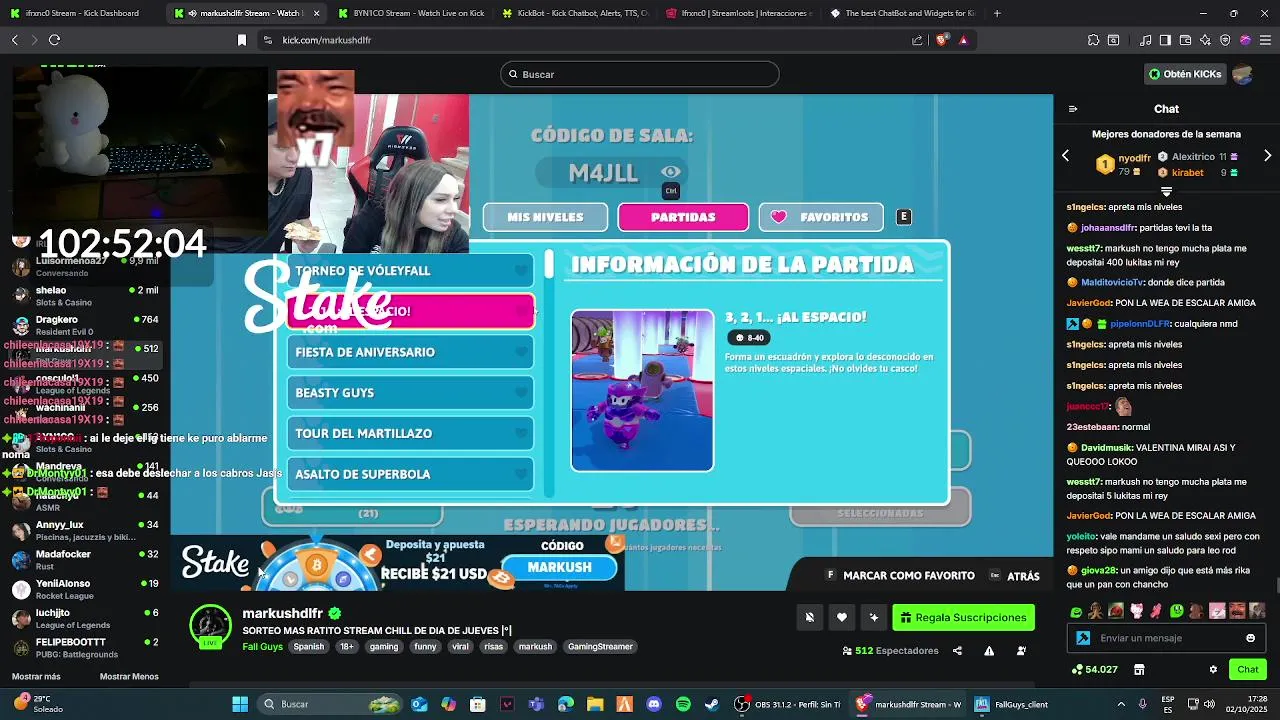Click the address bar URL
The height and width of the screenshot is (720, 1280).
[327, 40]
